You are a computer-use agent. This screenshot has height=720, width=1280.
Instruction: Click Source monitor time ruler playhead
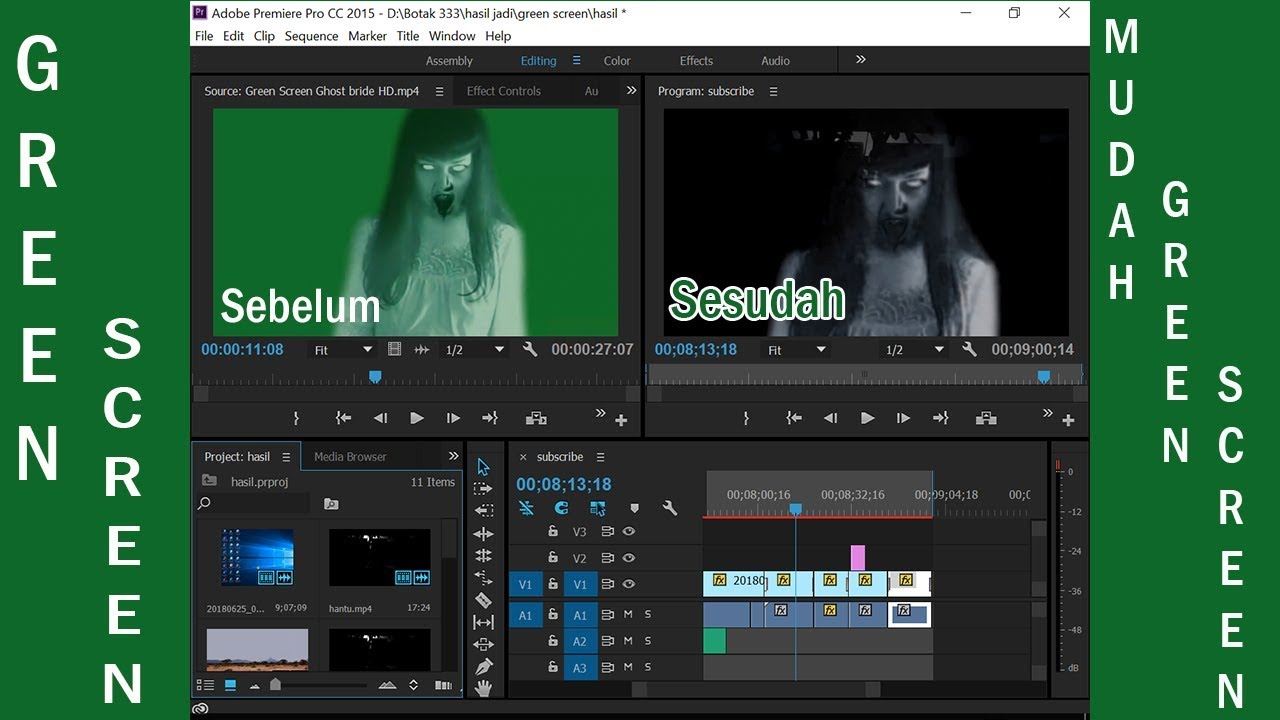375,377
